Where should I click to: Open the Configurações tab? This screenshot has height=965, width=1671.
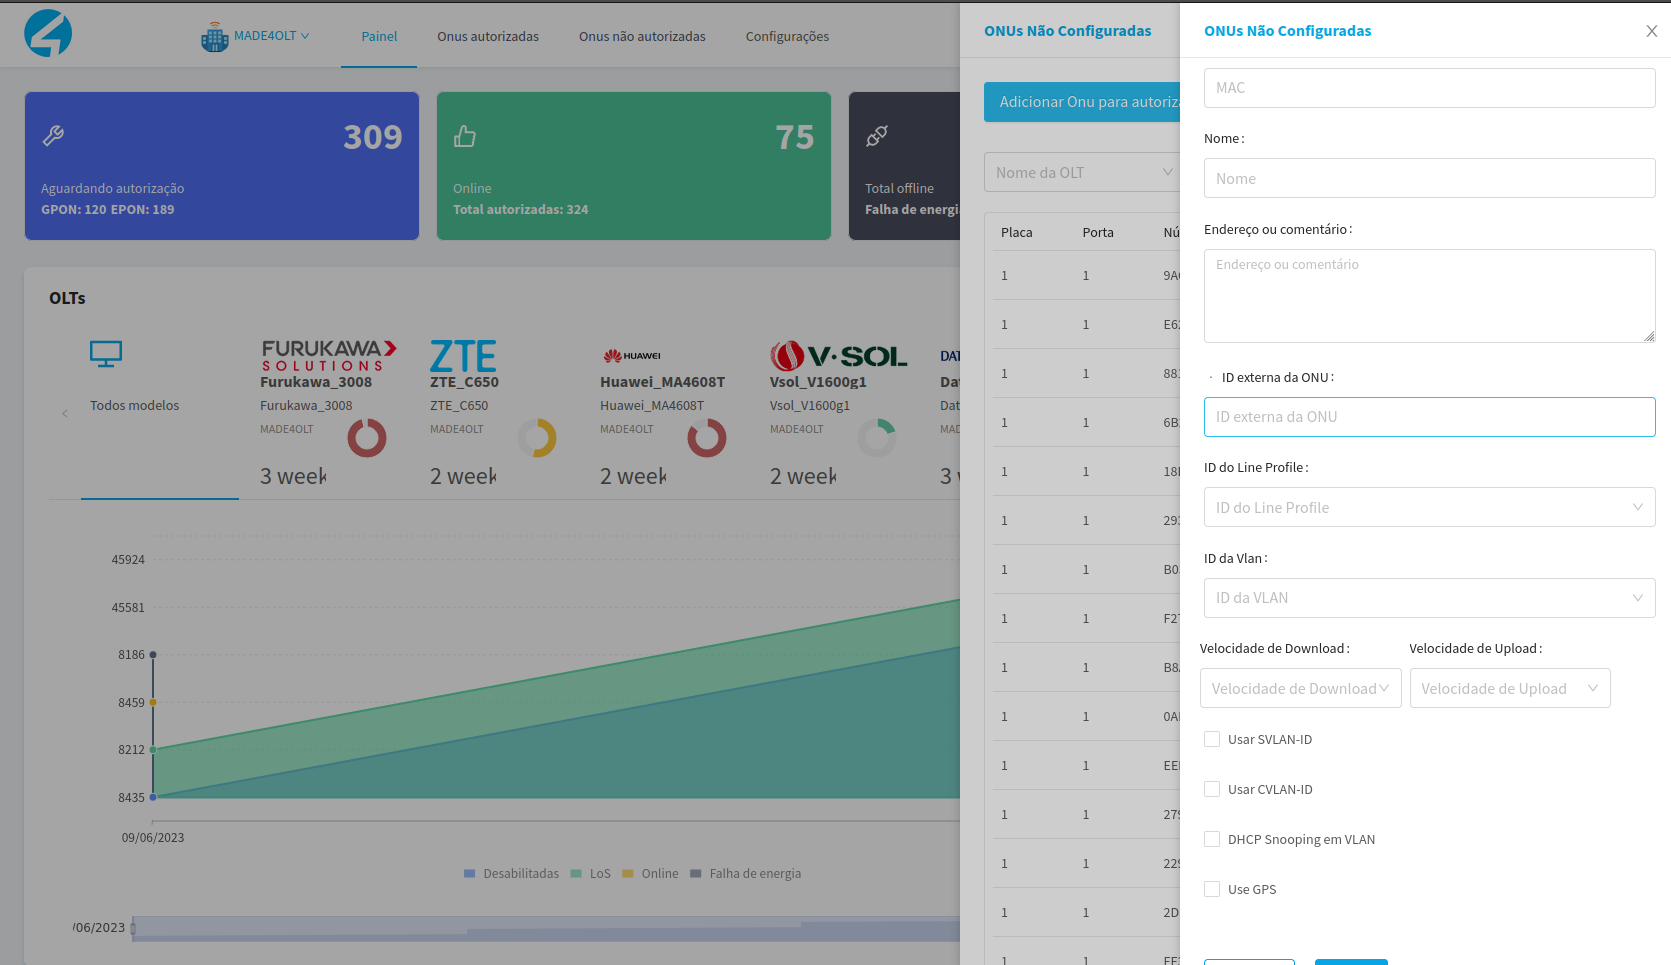click(x=787, y=36)
